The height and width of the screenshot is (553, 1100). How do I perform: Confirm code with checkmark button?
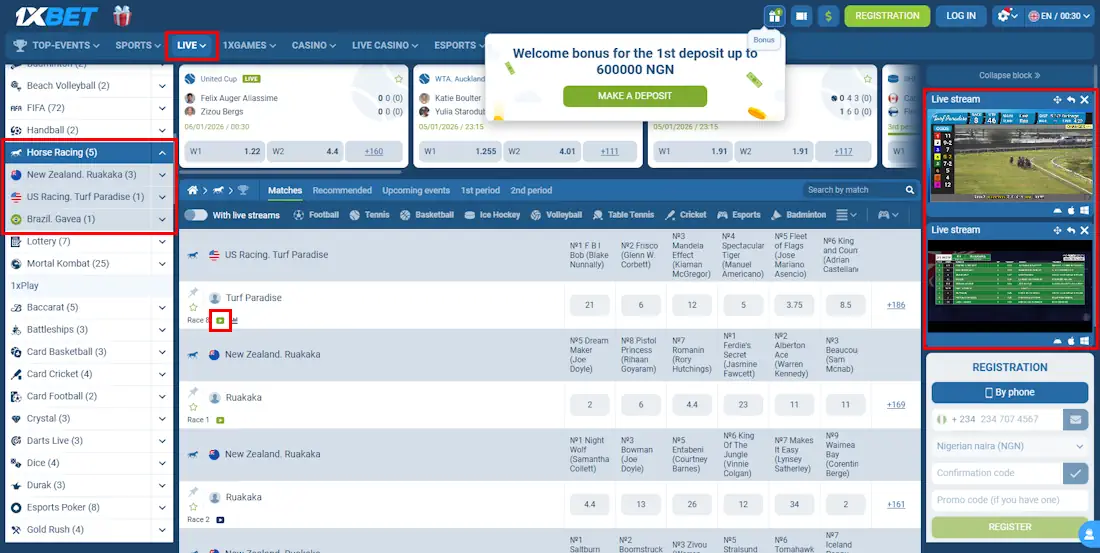coord(1075,473)
